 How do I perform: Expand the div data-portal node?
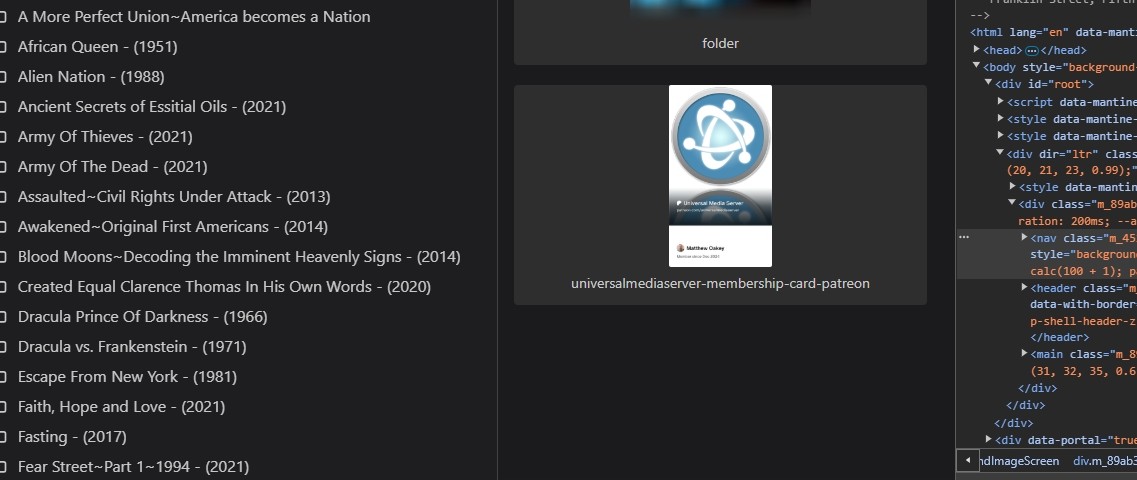pyautogui.click(x=989, y=439)
